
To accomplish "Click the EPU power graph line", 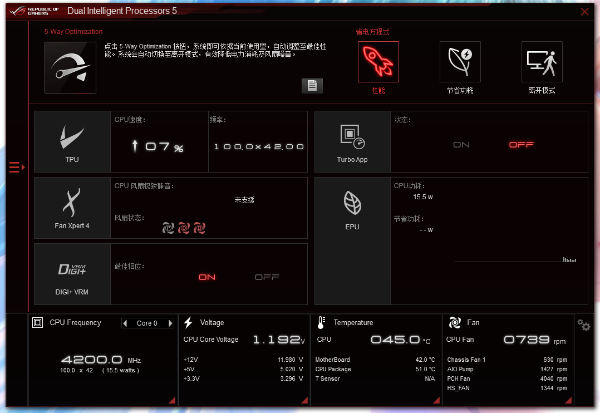I will 515,260.
